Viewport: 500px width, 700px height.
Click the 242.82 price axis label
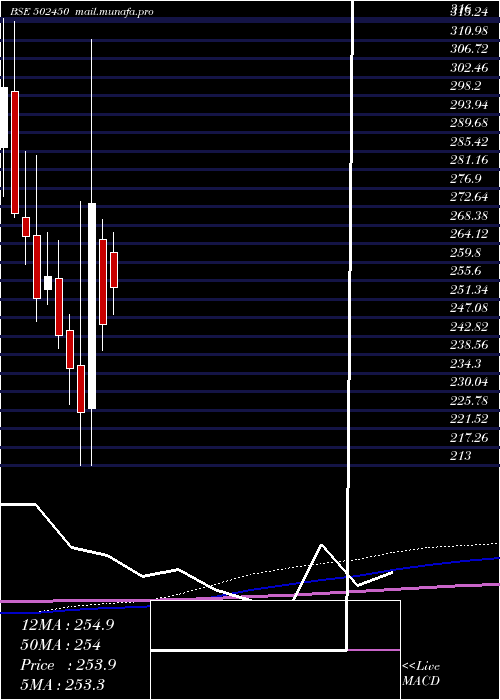469,326
